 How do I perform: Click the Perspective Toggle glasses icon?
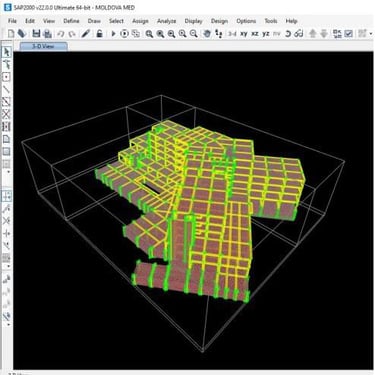[x=298, y=34]
